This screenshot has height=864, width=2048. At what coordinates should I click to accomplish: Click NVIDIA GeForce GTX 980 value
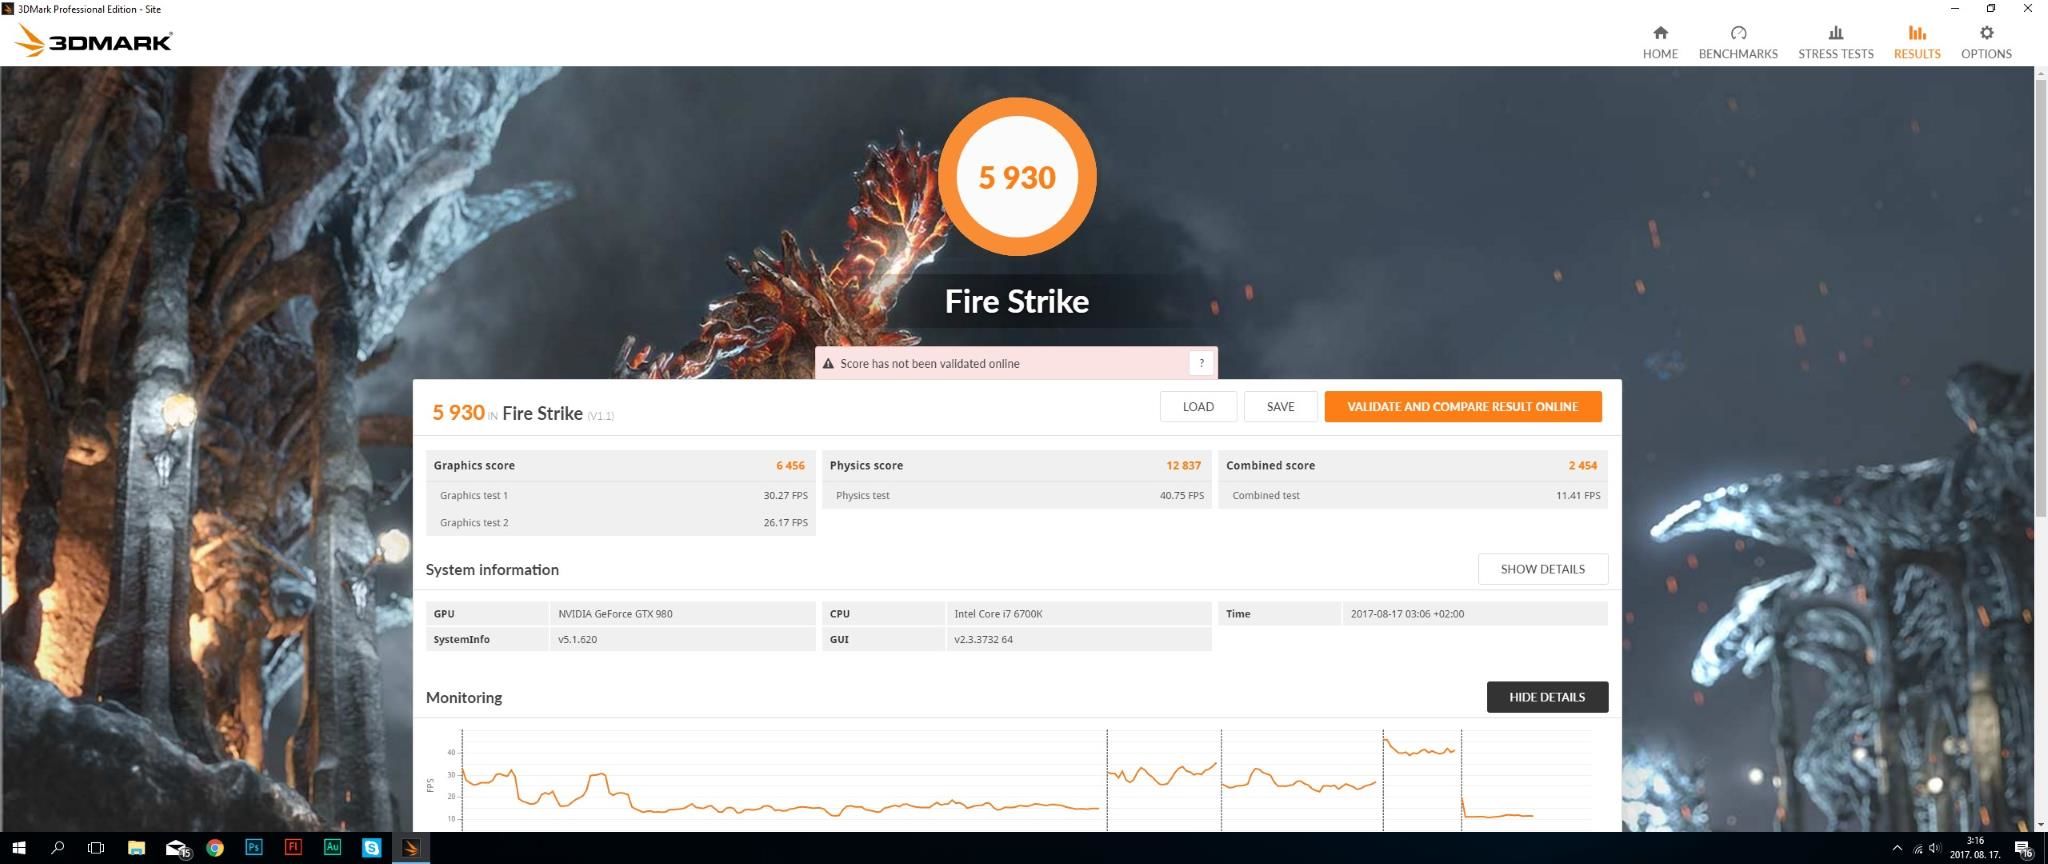click(615, 614)
